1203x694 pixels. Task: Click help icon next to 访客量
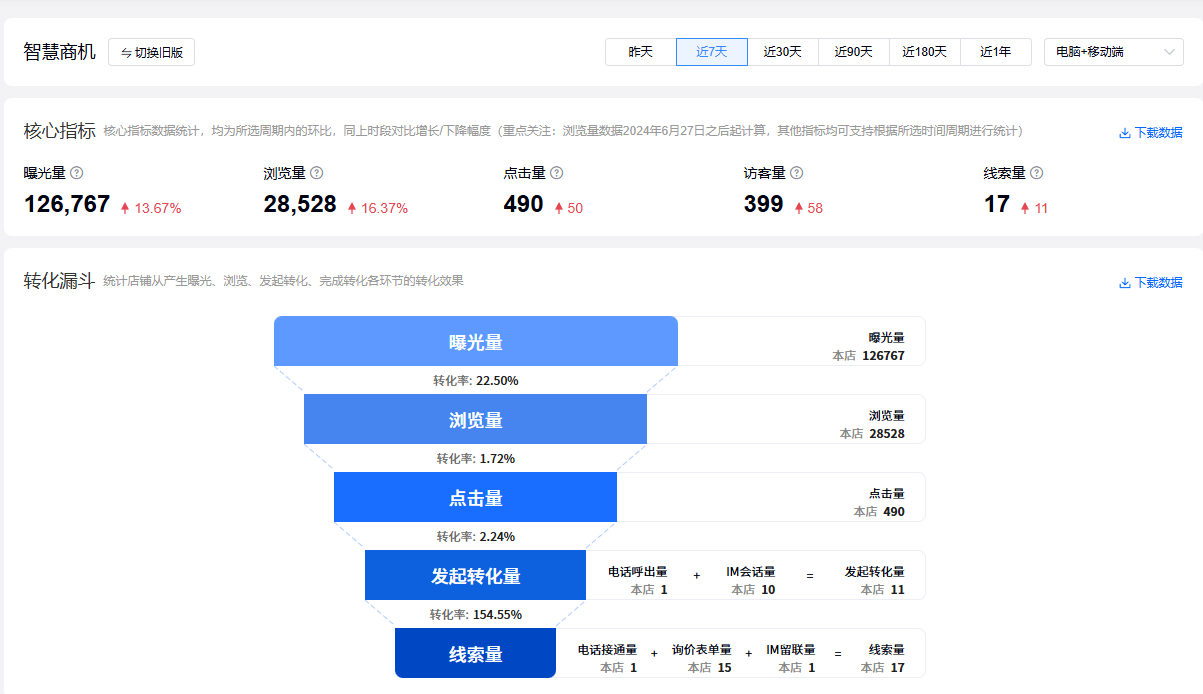pos(797,173)
